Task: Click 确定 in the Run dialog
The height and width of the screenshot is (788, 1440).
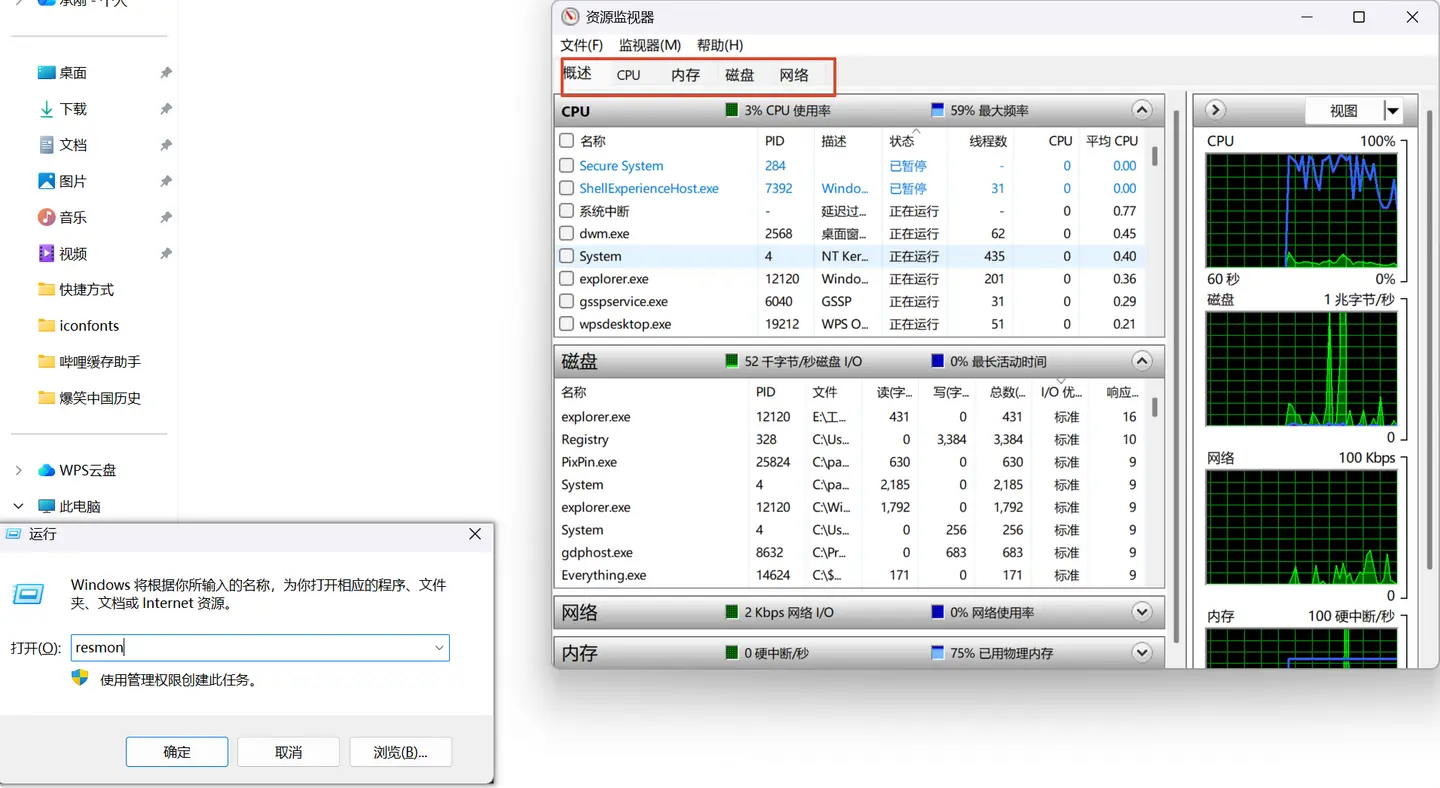Action: (177, 752)
